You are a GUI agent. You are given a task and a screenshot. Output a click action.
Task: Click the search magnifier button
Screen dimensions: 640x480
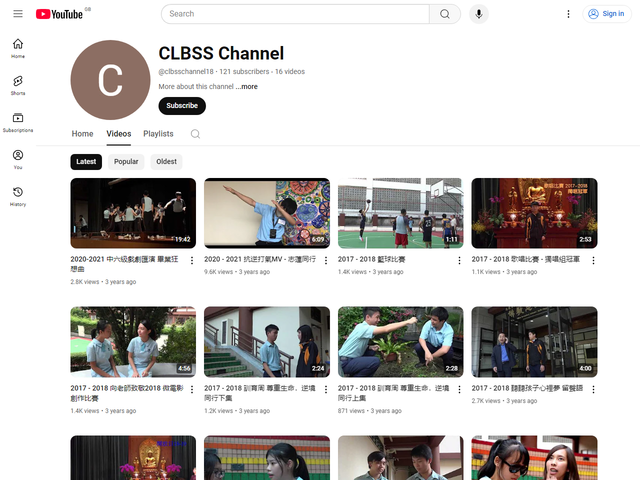tap(444, 14)
